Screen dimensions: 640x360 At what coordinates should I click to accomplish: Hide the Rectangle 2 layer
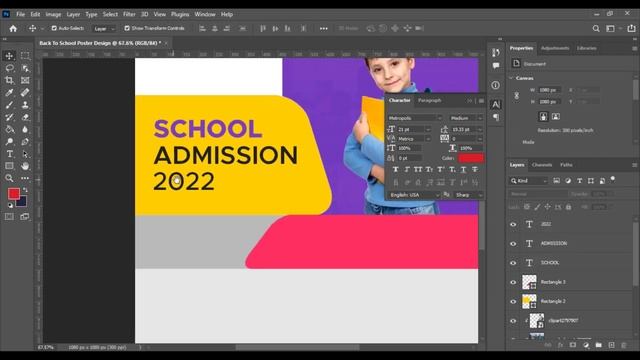pos(513,302)
